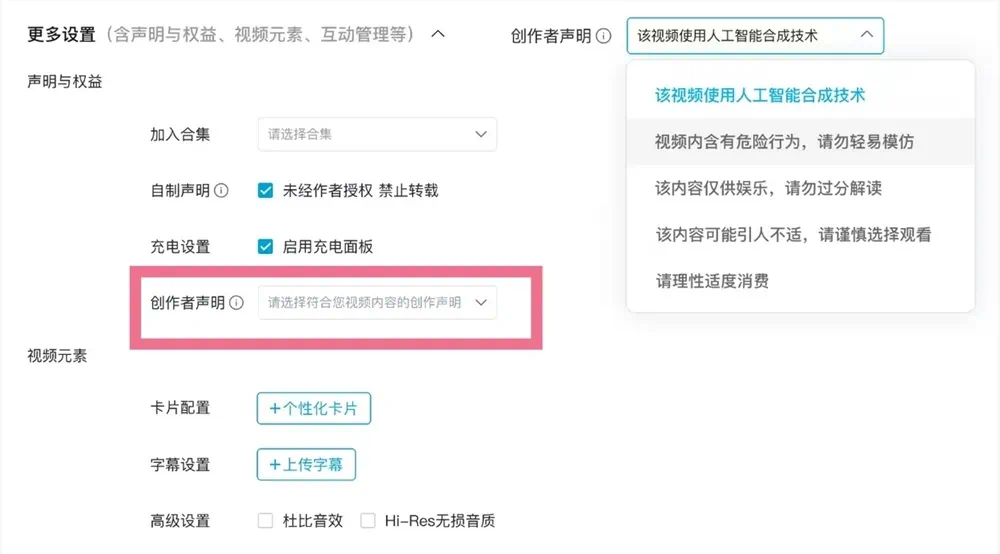Click the +个性化卡片 button
The height and width of the screenshot is (554, 1000).
pyautogui.click(x=314, y=409)
